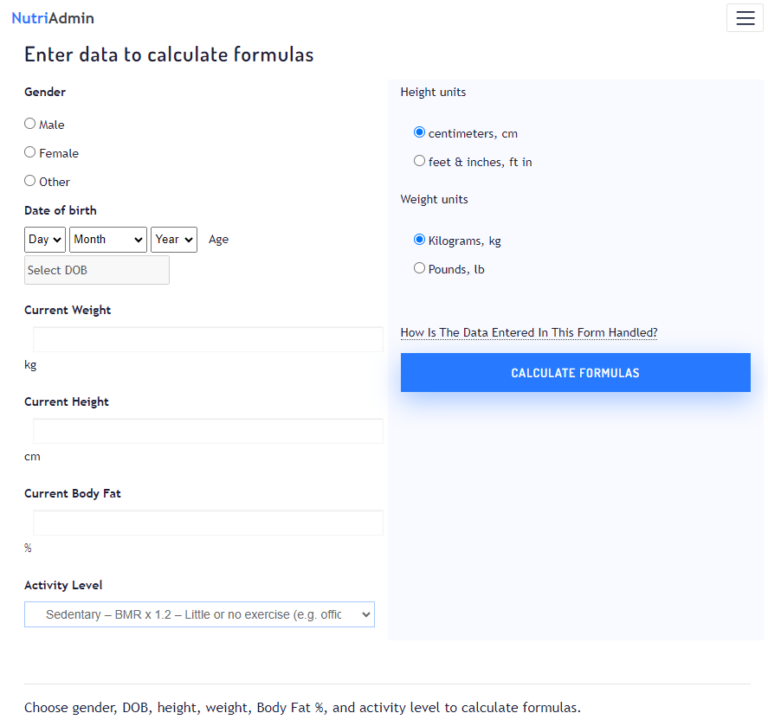
Task: Open the data handling info link
Action: tap(529, 333)
